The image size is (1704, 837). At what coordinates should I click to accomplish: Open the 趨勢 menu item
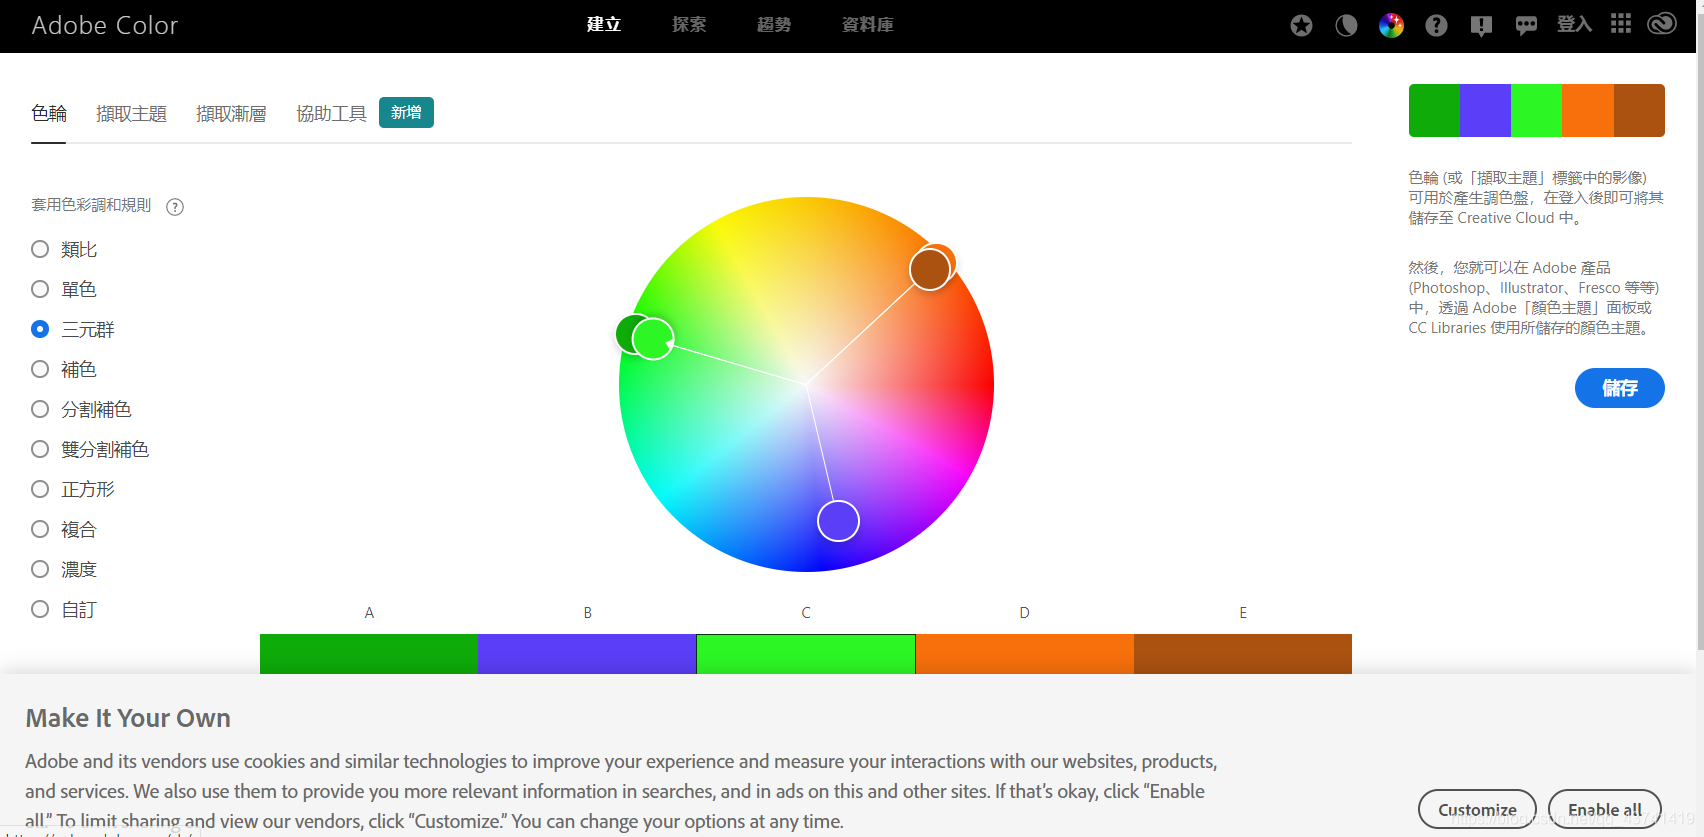tap(774, 25)
